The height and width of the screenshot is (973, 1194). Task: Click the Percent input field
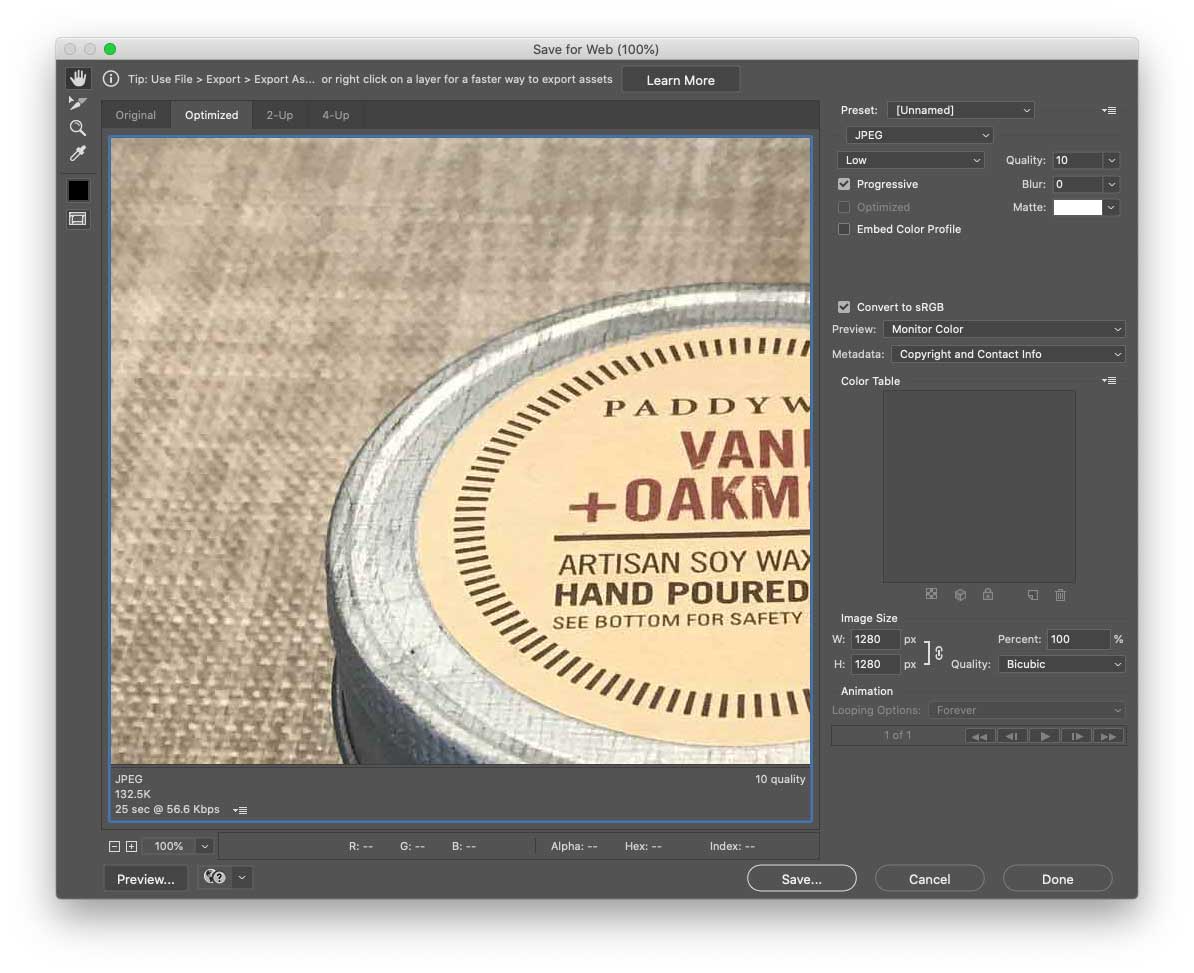click(1078, 640)
